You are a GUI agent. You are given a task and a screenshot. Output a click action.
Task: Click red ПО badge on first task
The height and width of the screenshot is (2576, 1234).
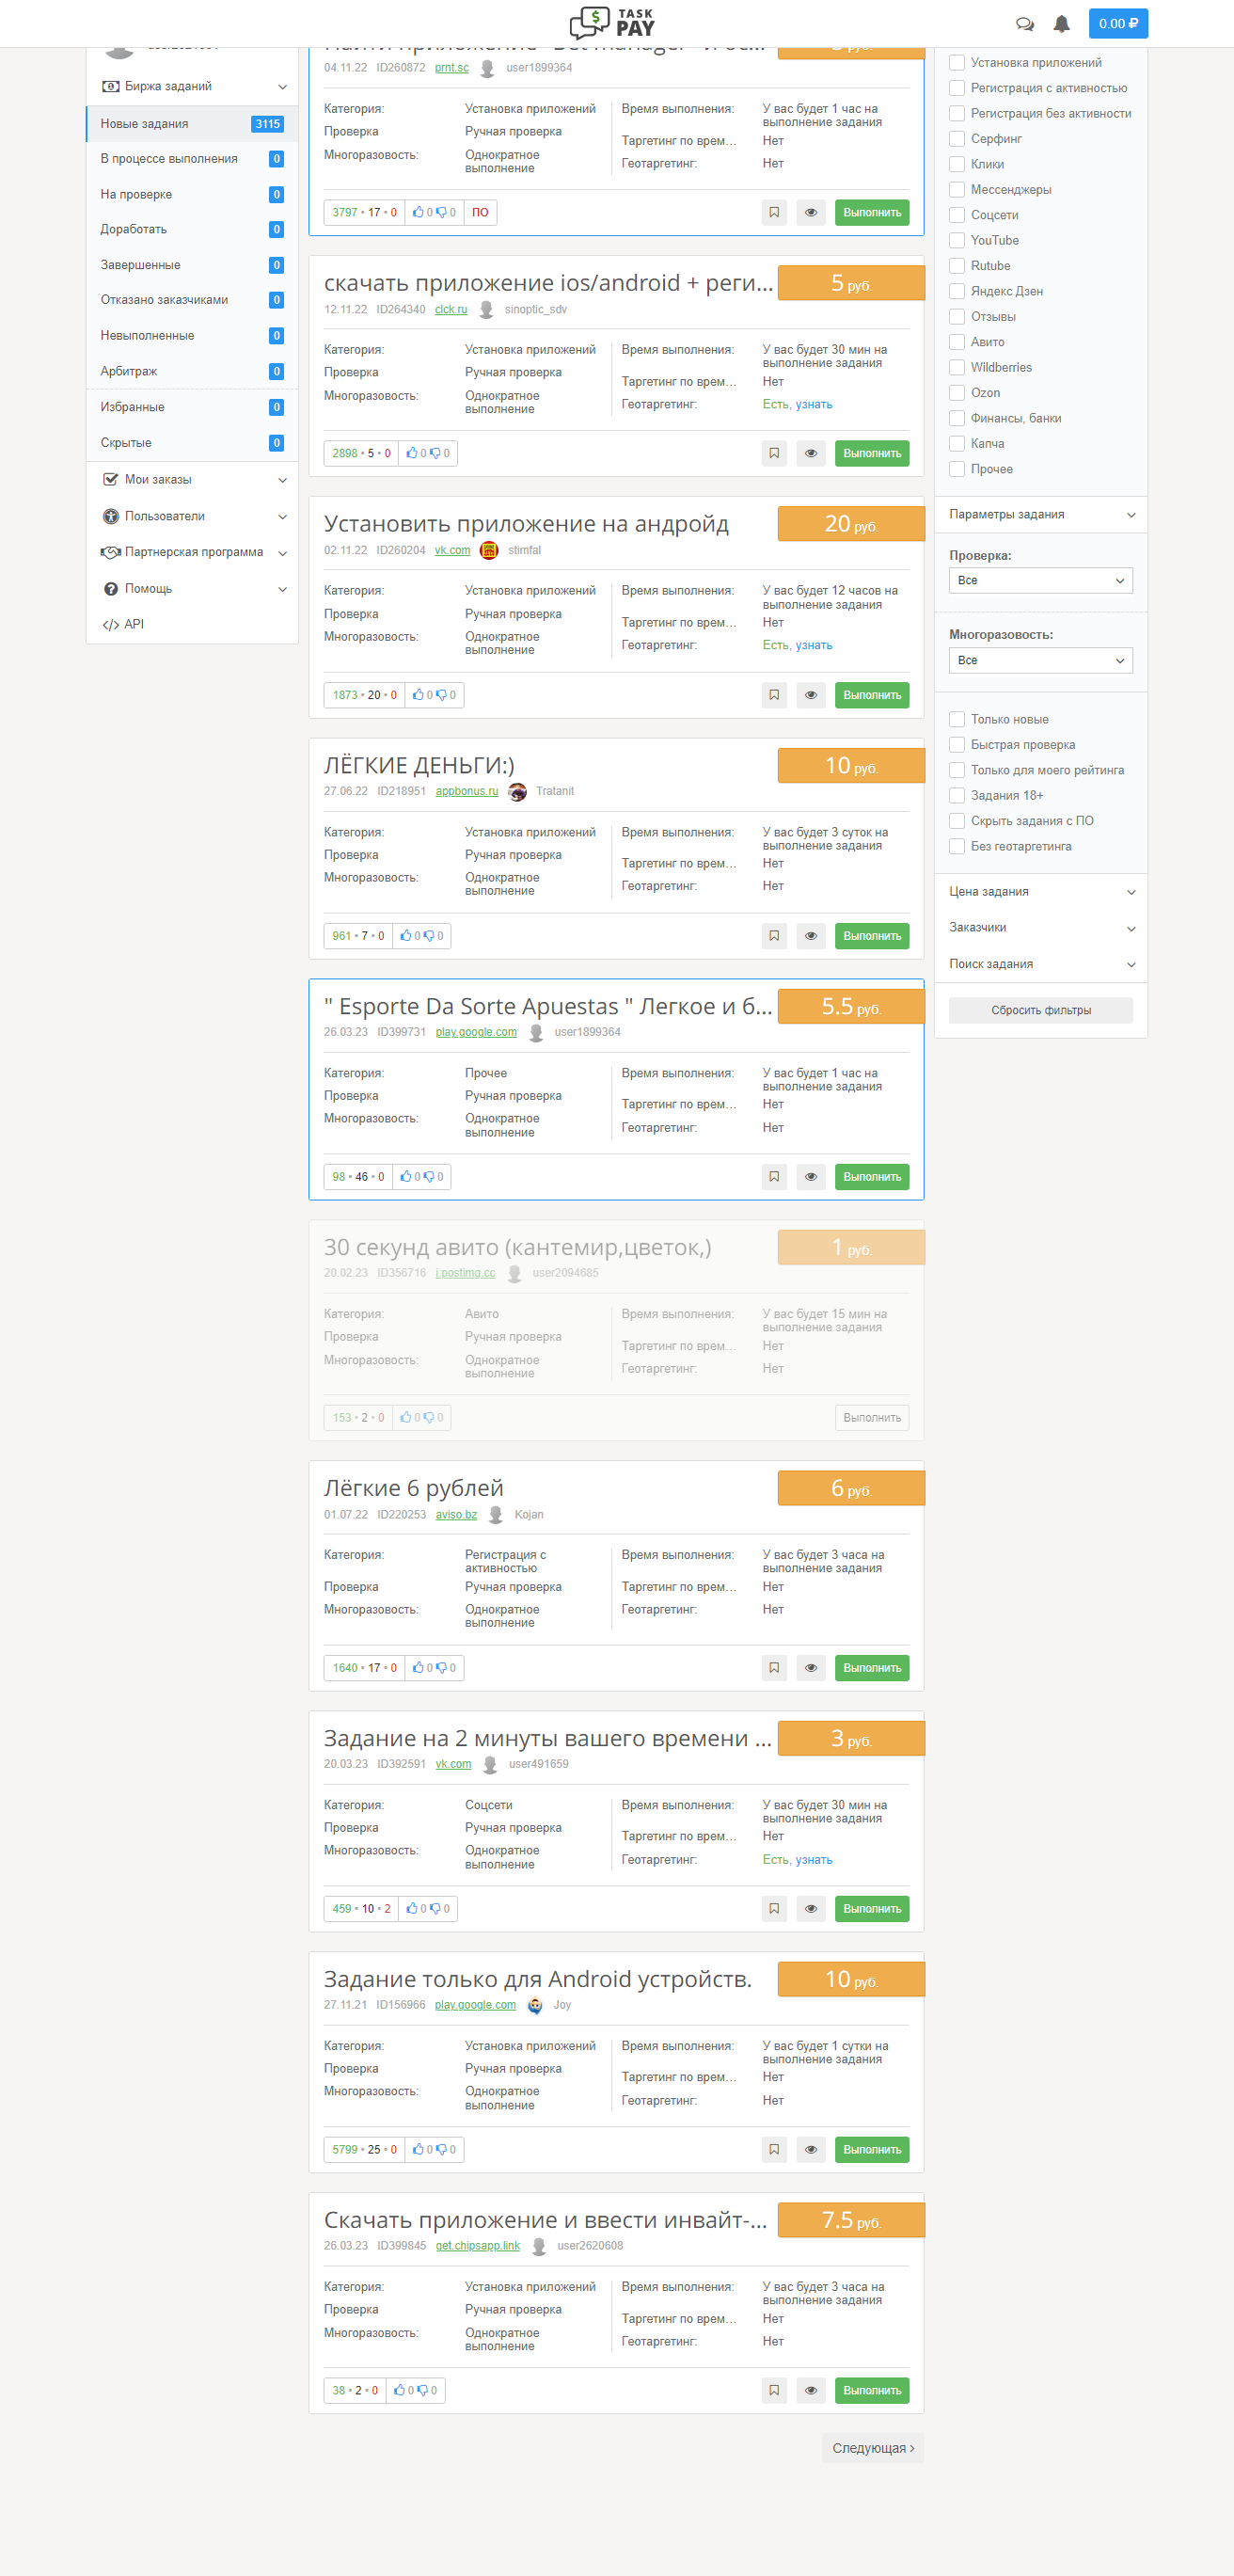(480, 213)
